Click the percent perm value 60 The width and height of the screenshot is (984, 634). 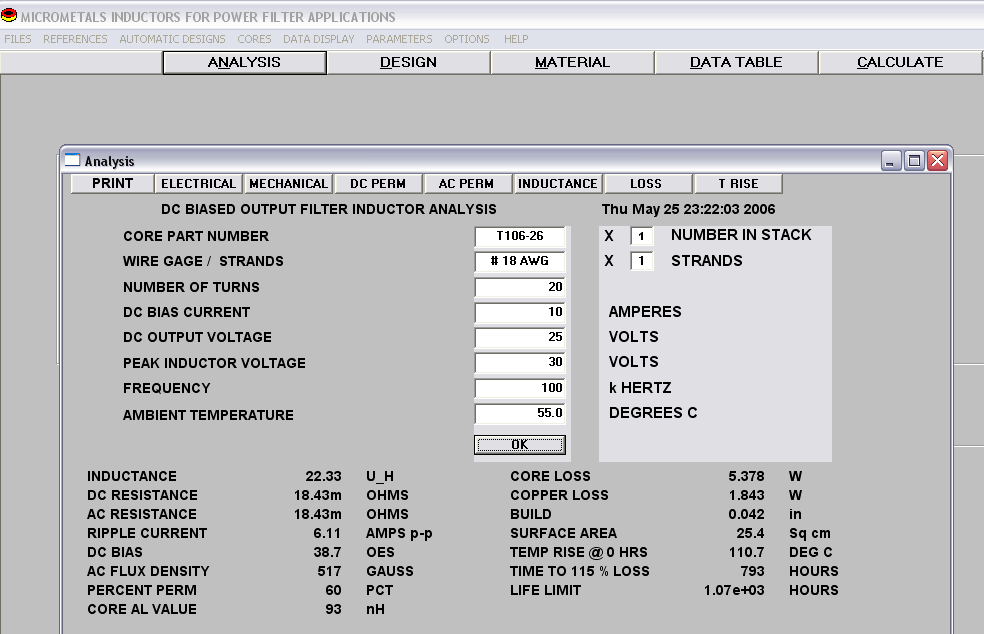pyautogui.click(x=333, y=590)
